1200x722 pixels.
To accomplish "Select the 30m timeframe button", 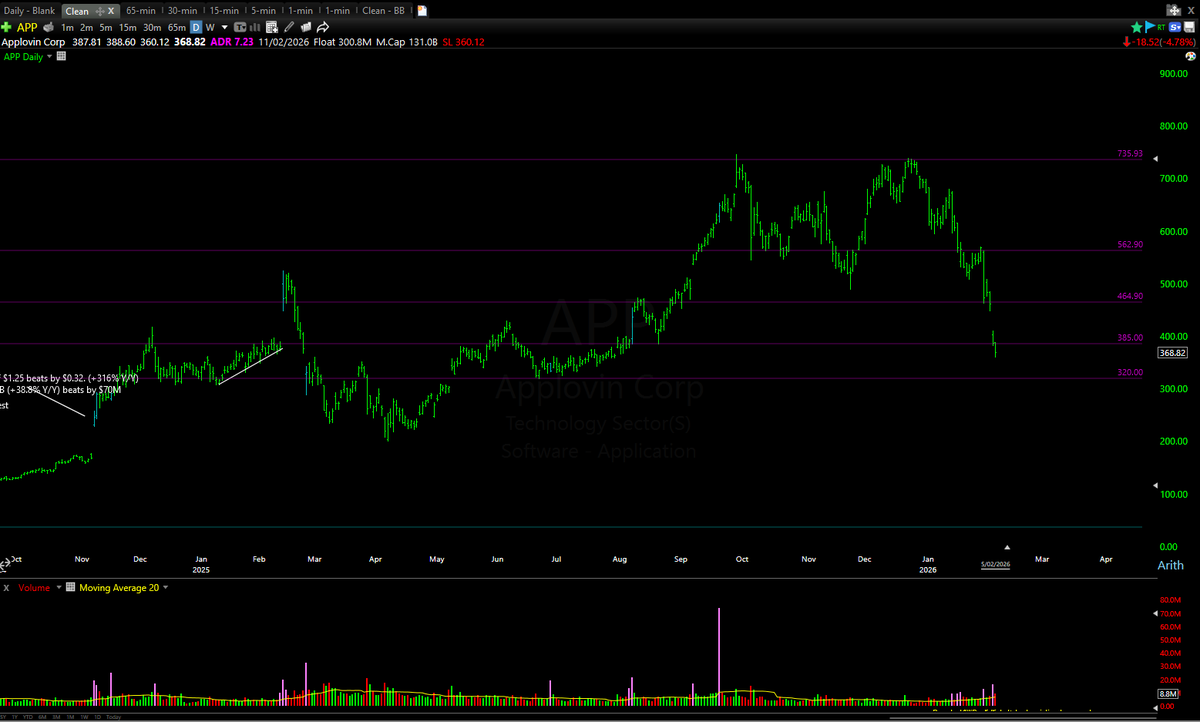I will [x=152, y=27].
